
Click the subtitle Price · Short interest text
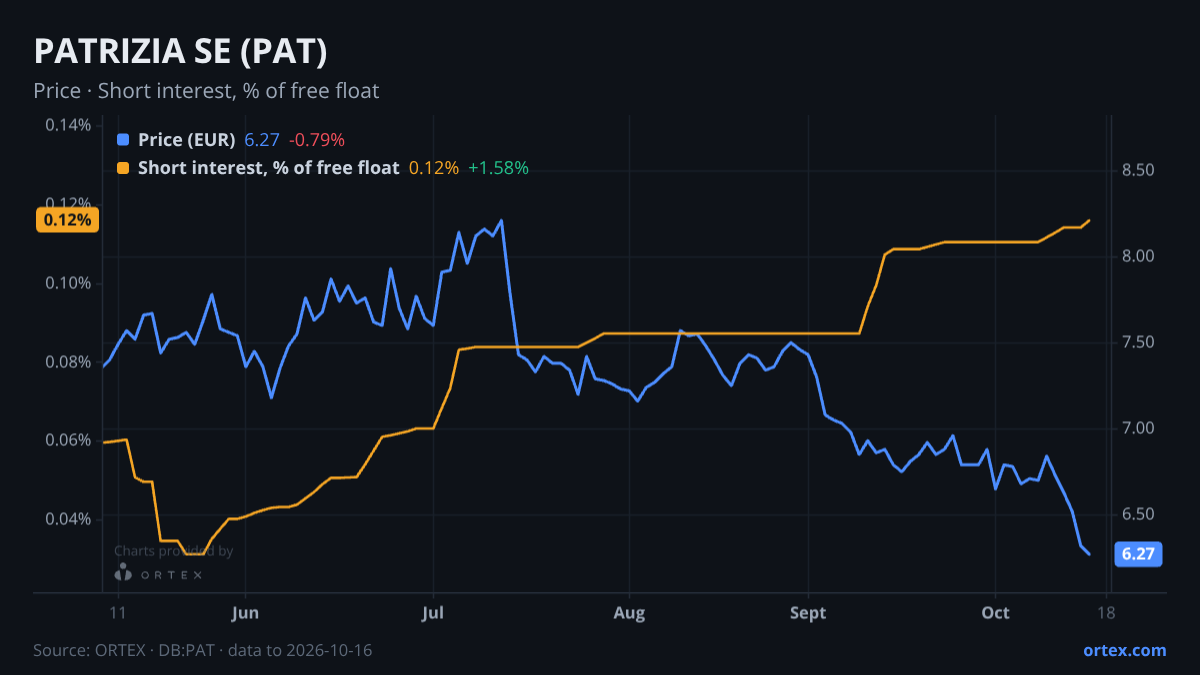click(206, 91)
